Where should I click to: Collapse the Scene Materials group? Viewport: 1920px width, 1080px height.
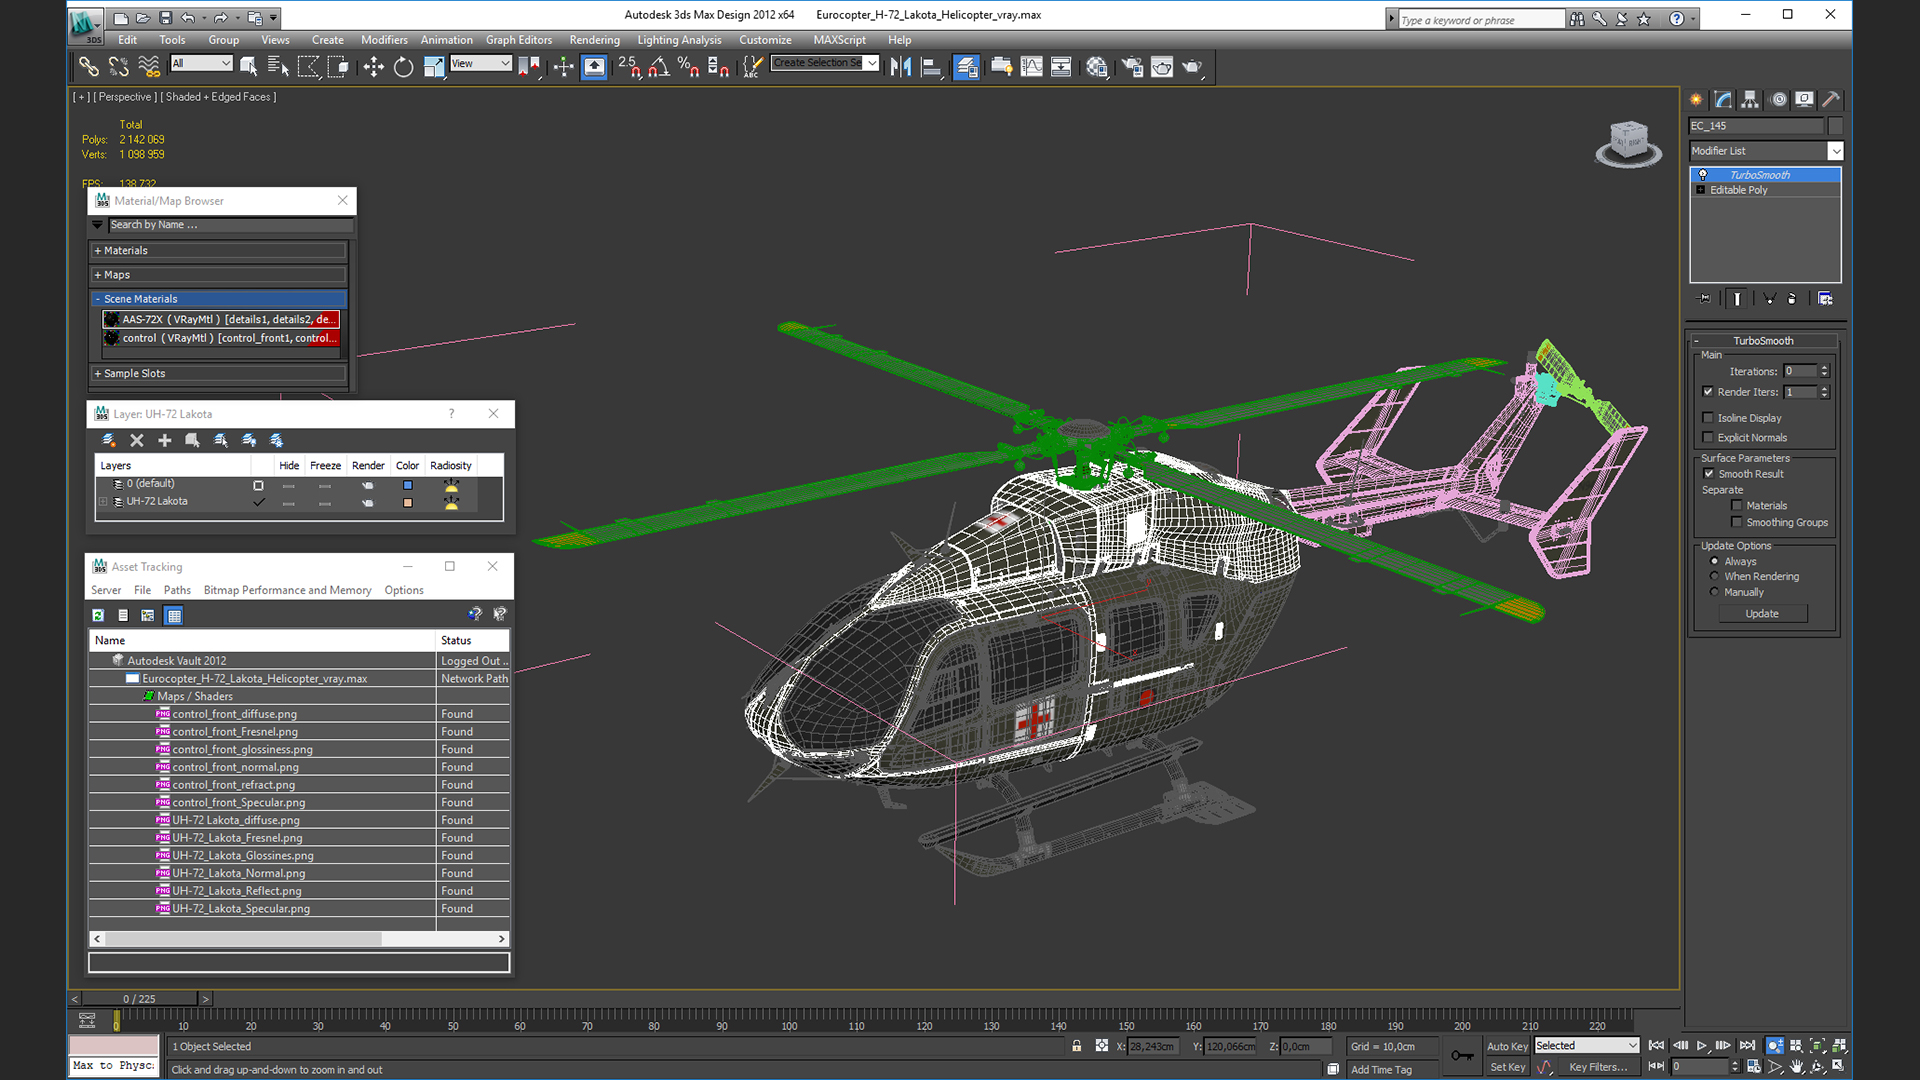click(x=218, y=299)
